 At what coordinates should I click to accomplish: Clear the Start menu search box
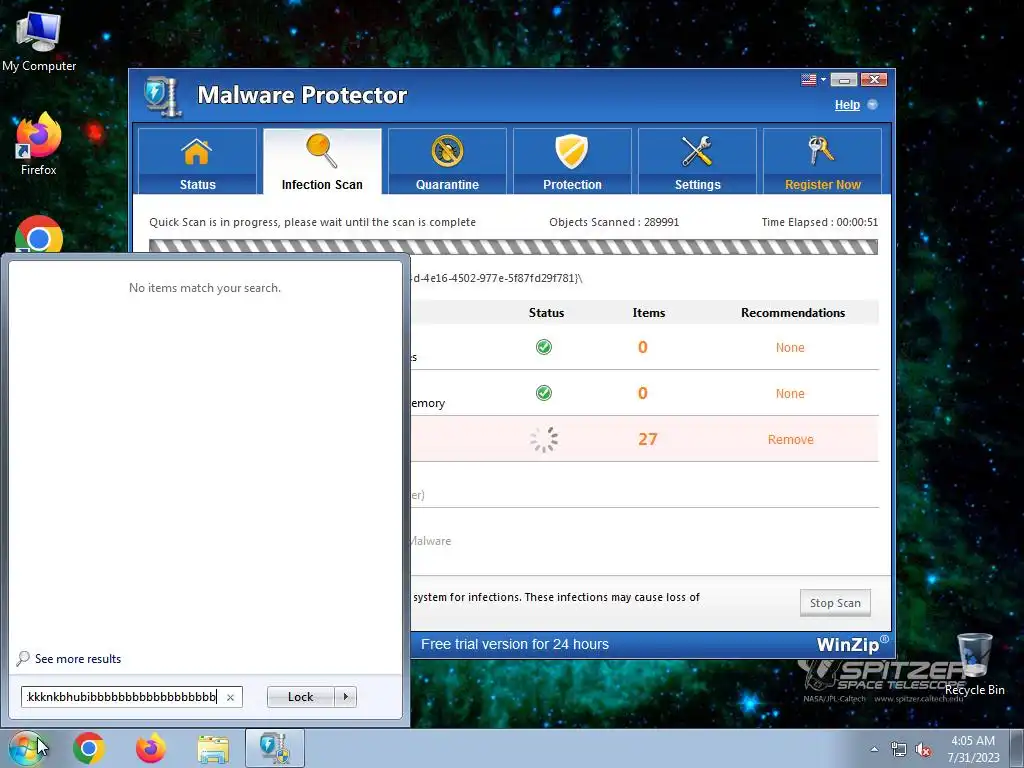(x=230, y=697)
